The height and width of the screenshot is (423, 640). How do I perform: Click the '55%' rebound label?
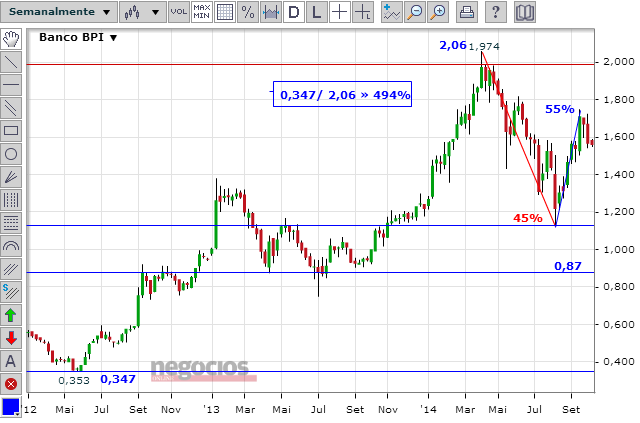click(x=560, y=109)
